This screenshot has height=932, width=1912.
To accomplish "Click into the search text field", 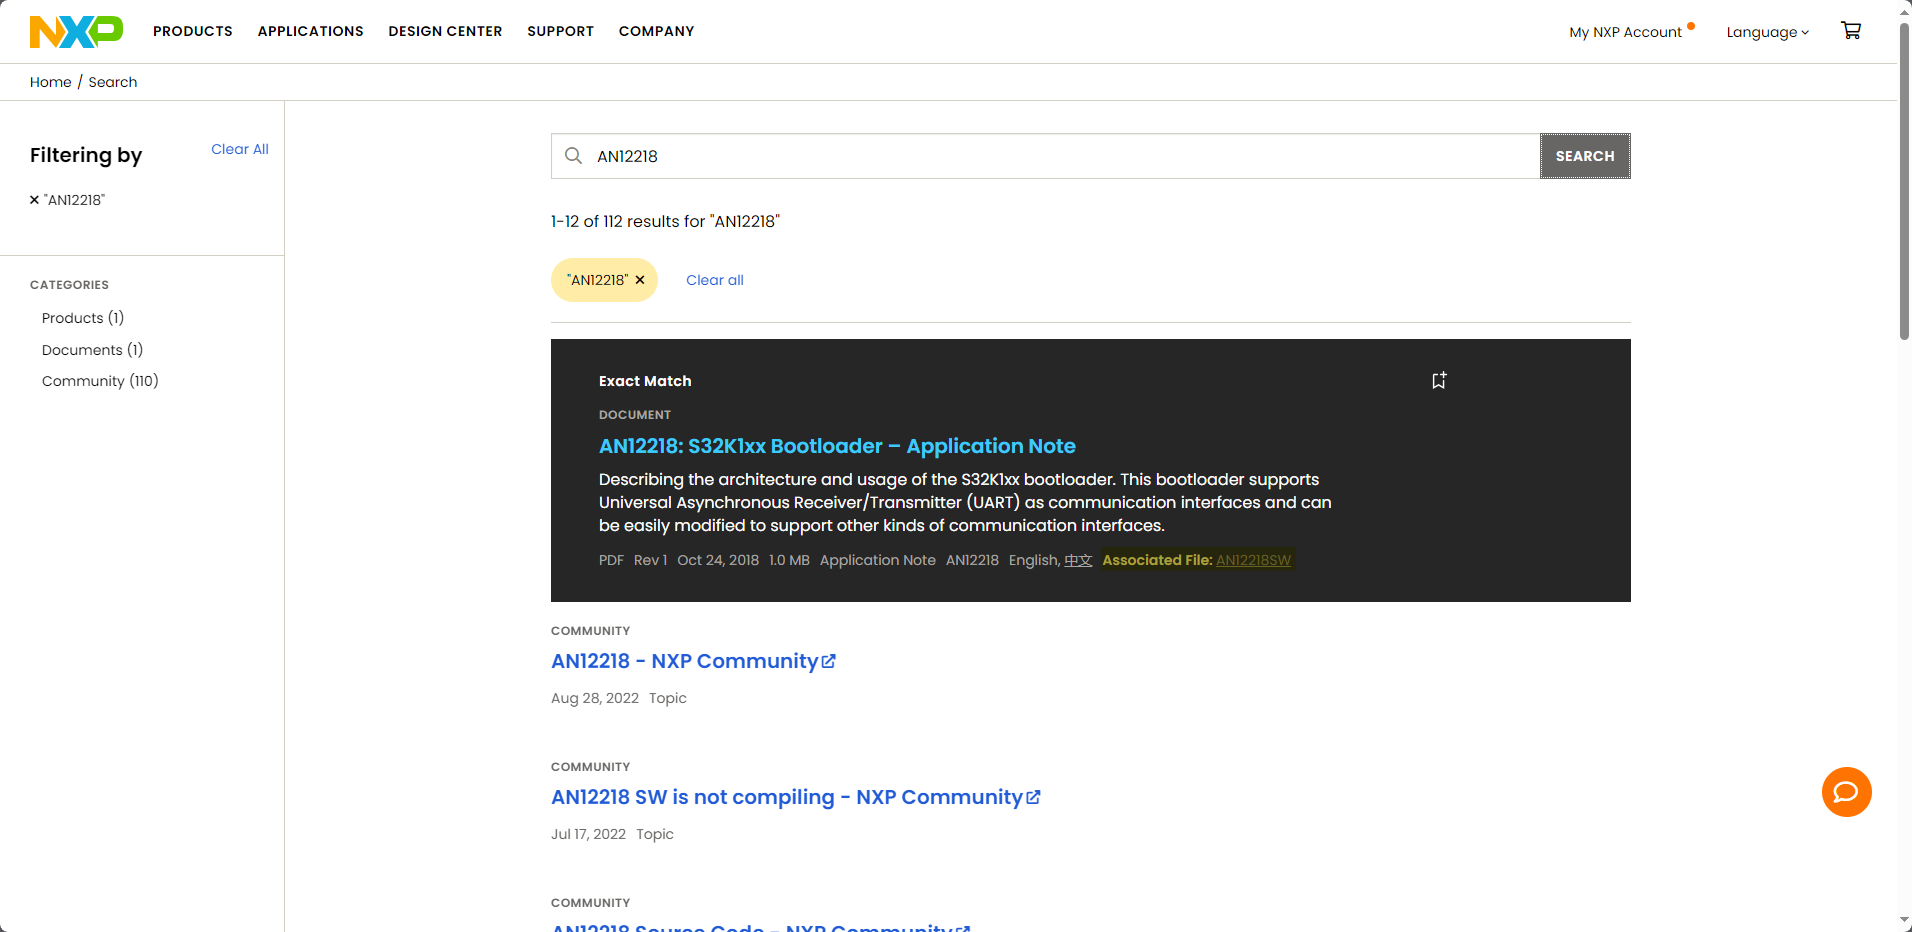I will point(1060,156).
